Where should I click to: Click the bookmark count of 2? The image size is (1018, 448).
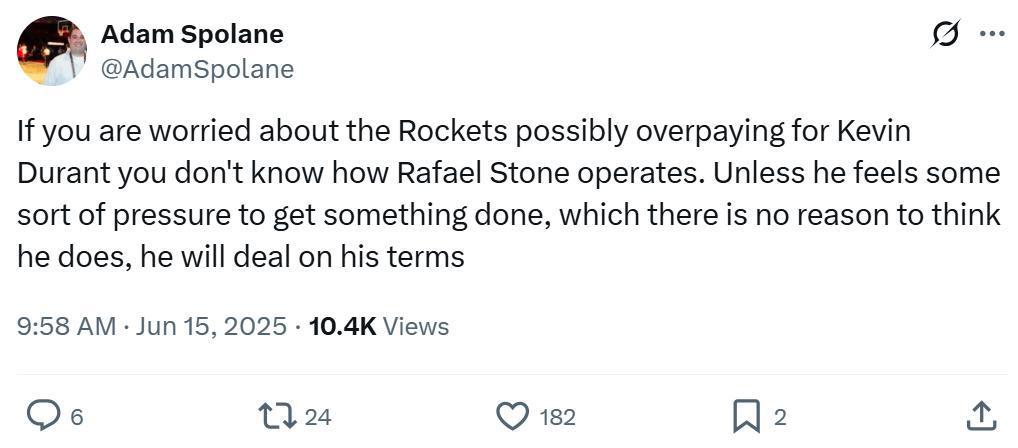tap(780, 417)
